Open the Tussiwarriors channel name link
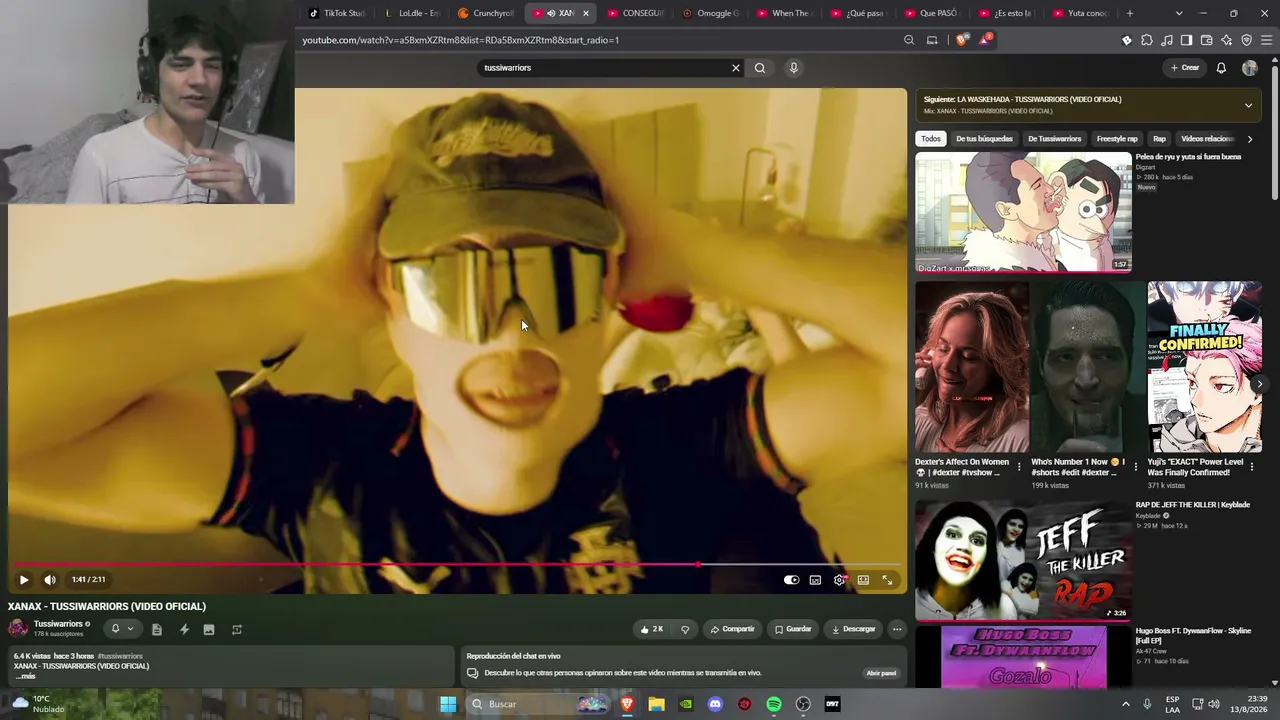This screenshot has width=1280, height=720. [58, 624]
